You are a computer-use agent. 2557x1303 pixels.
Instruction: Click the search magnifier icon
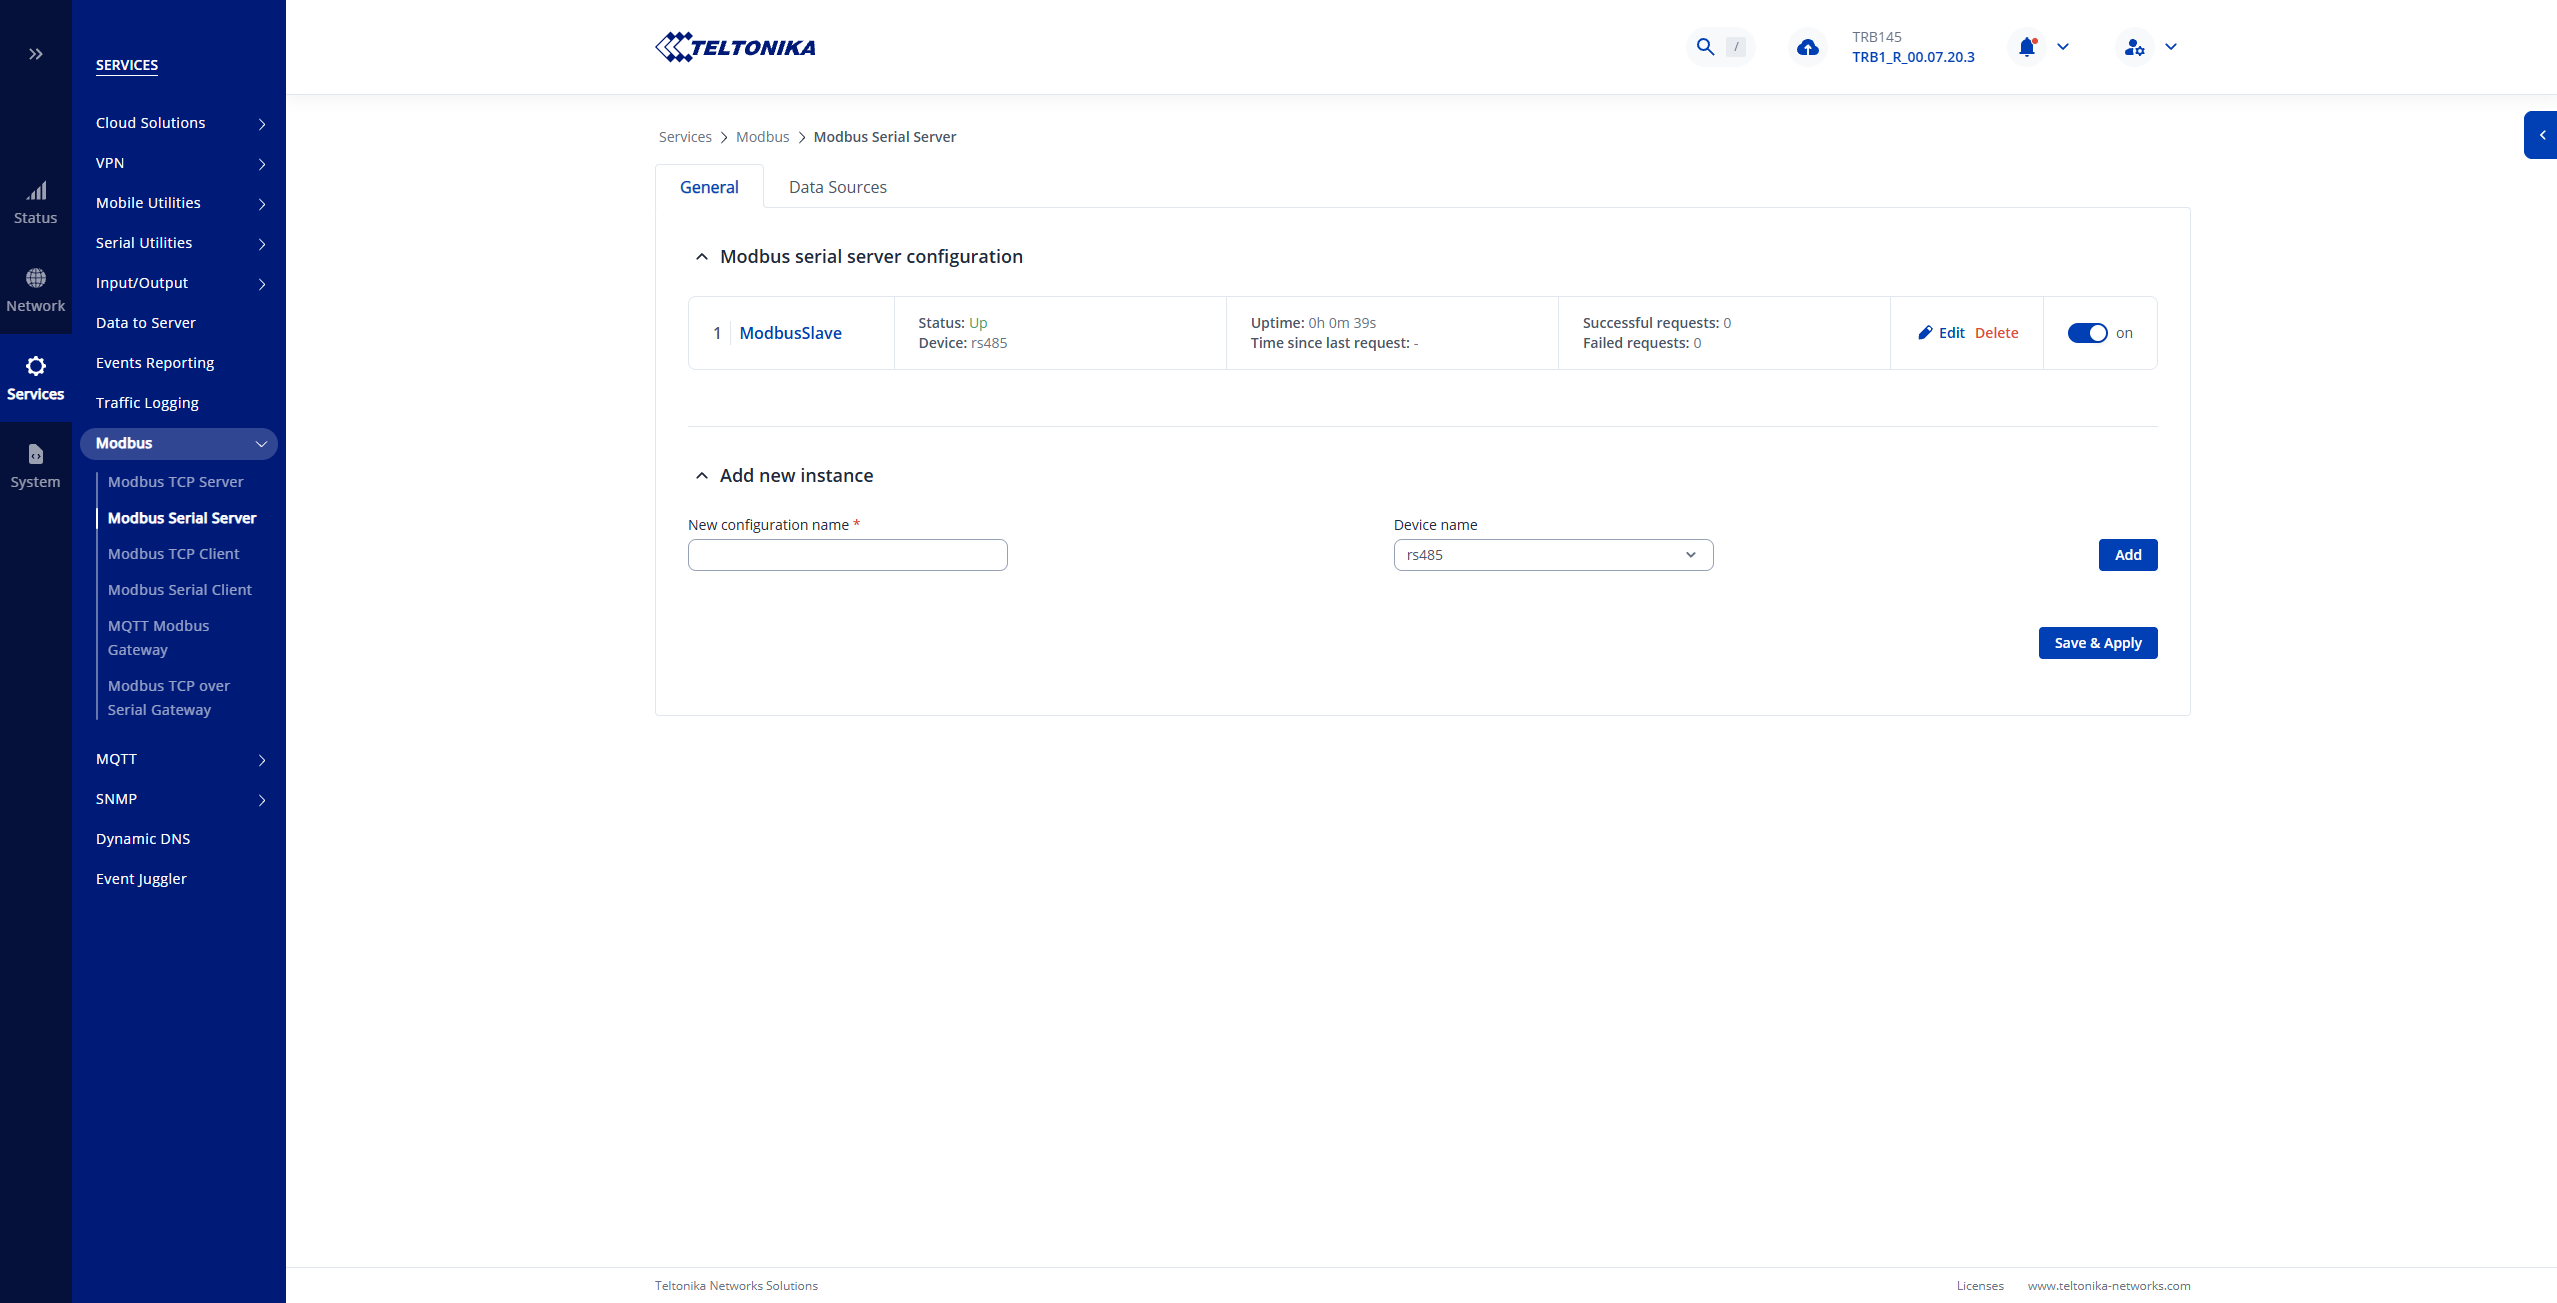point(1705,47)
